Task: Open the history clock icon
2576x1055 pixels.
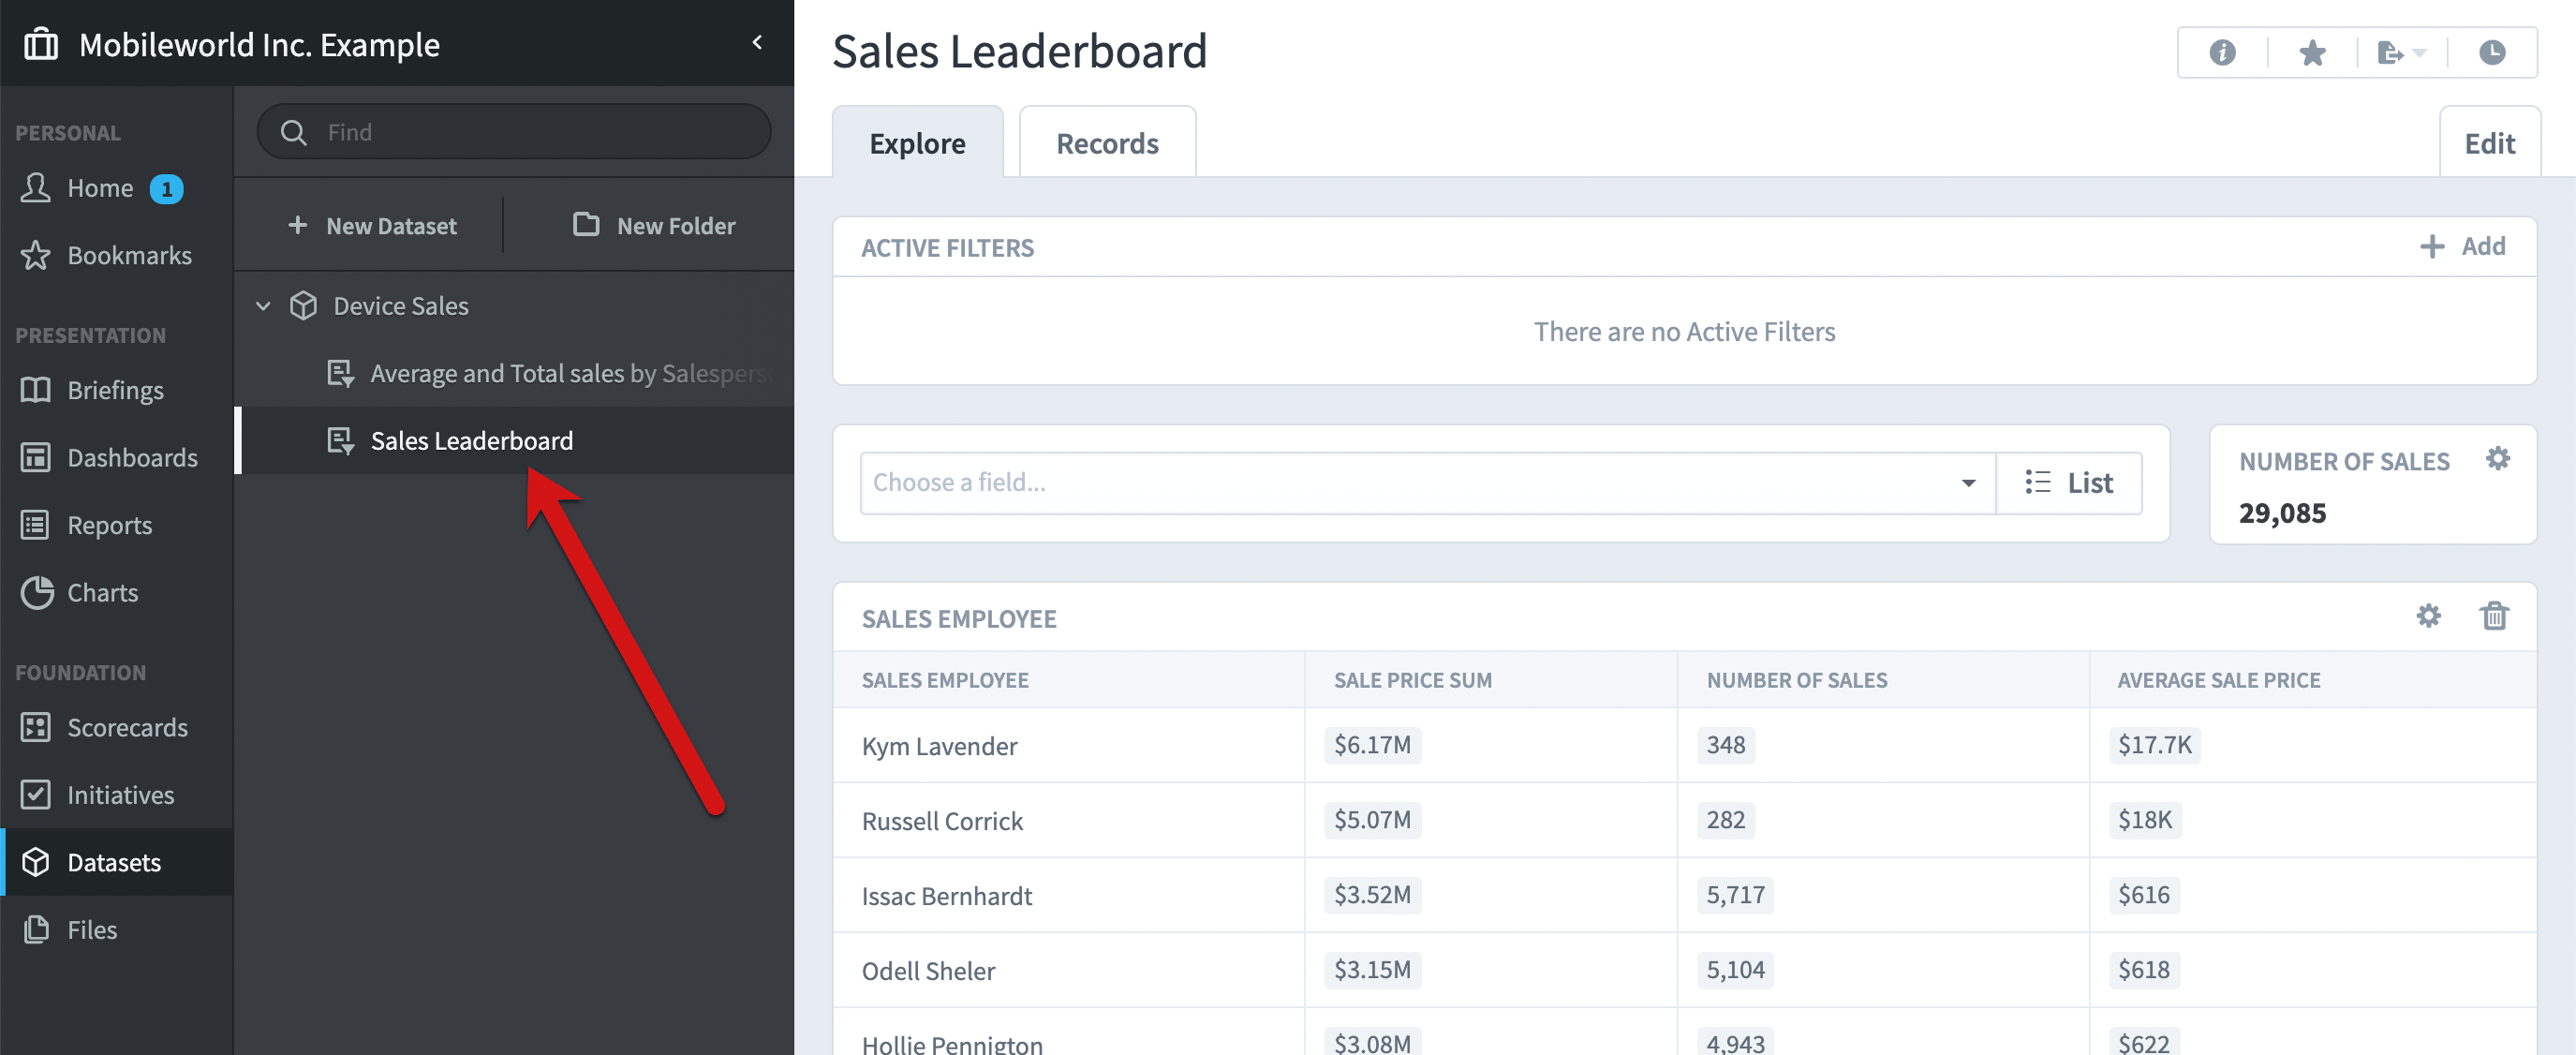Action: pyautogui.click(x=2492, y=52)
